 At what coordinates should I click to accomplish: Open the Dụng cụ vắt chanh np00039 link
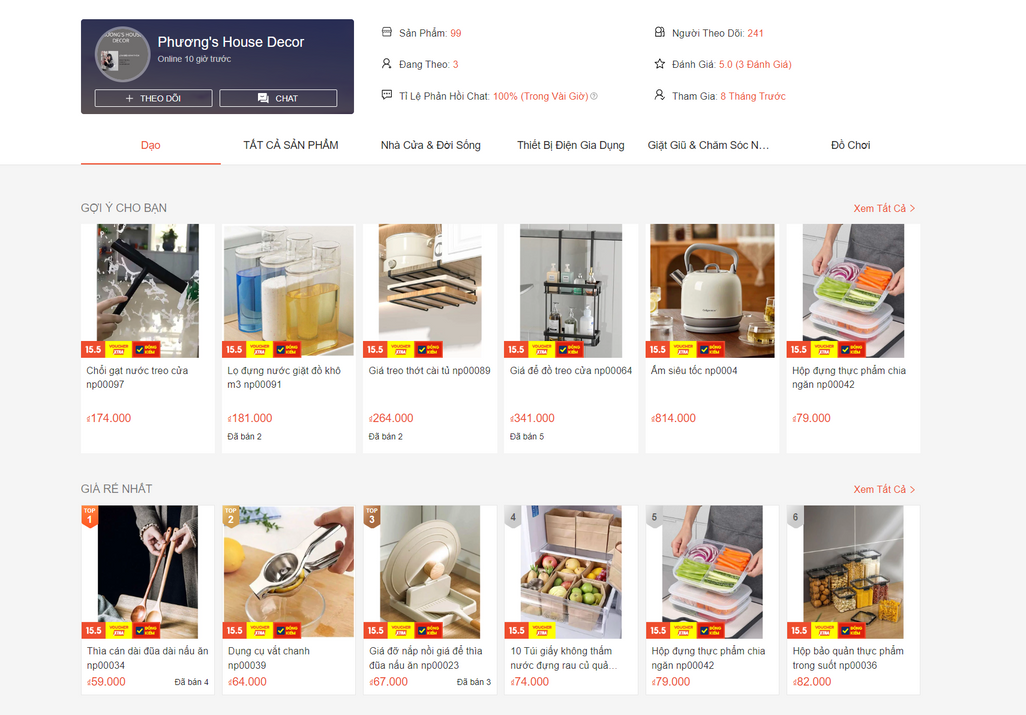click(269, 658)
